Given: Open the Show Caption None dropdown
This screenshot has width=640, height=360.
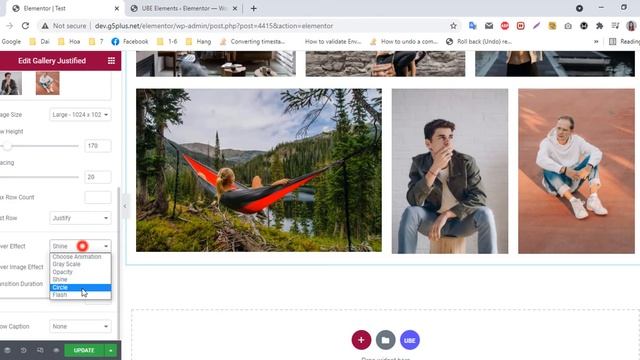Looking at the screenshot, I should 80,327.
